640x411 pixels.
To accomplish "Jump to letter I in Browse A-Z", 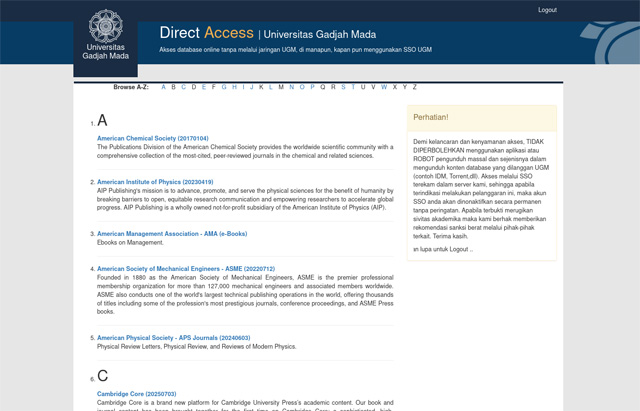I will click(x=243, y=87).
